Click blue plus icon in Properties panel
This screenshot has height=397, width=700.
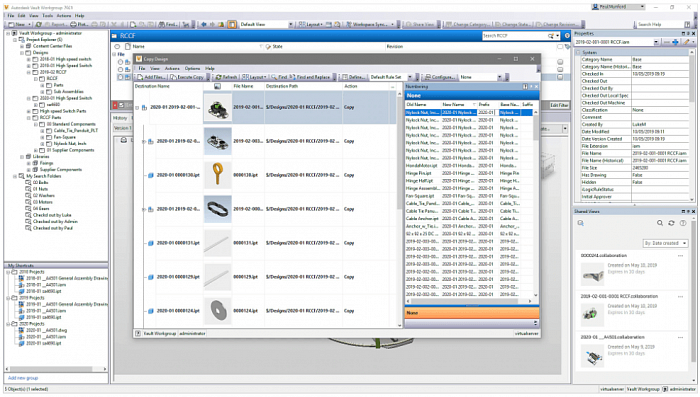pos(675,42)
